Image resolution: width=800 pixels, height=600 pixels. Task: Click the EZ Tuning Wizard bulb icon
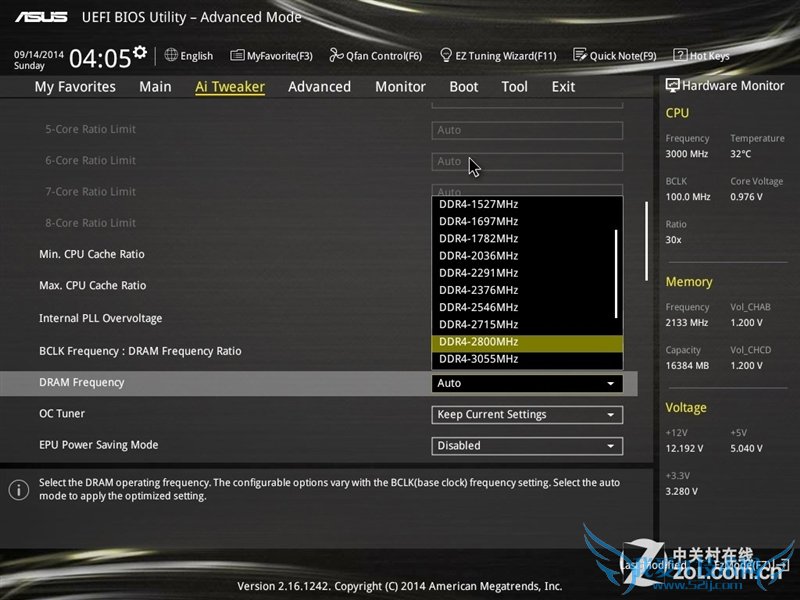click(x=445, y=55)
